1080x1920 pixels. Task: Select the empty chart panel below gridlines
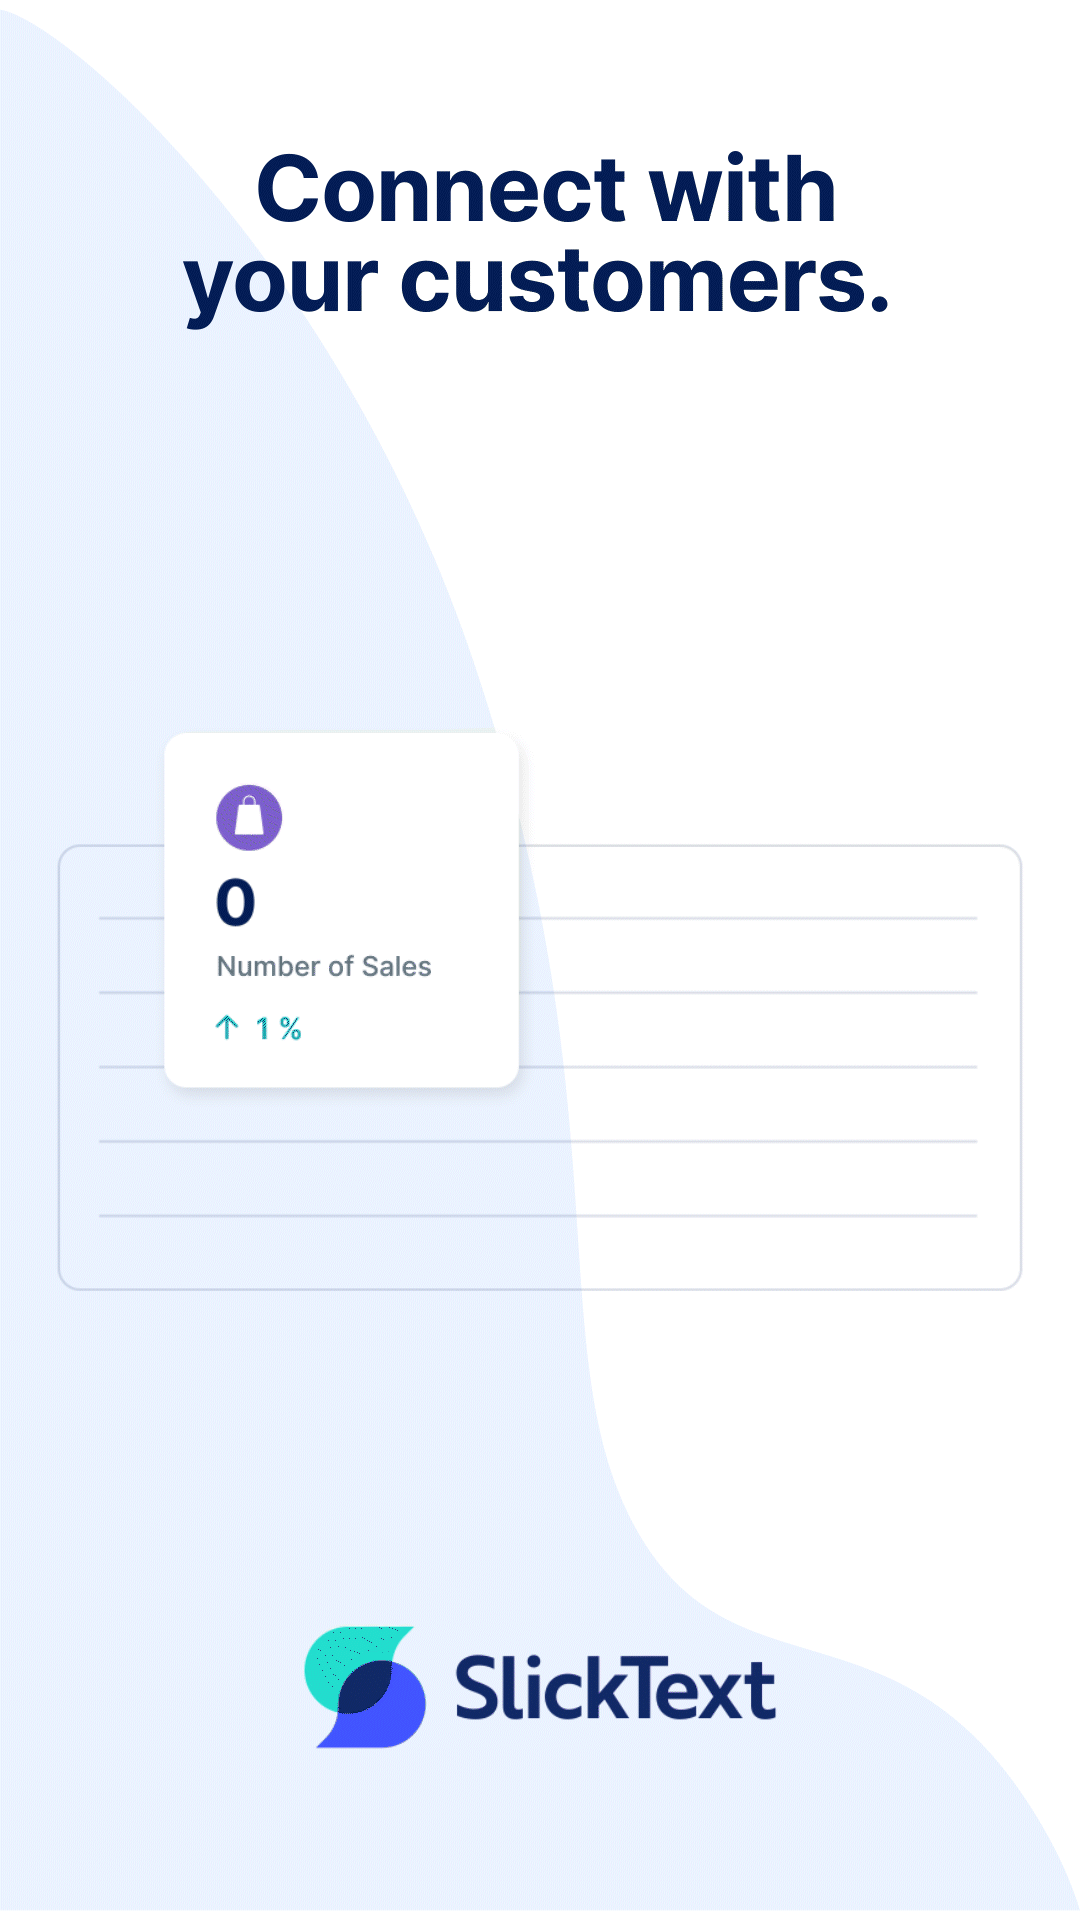pos(540,1252)
